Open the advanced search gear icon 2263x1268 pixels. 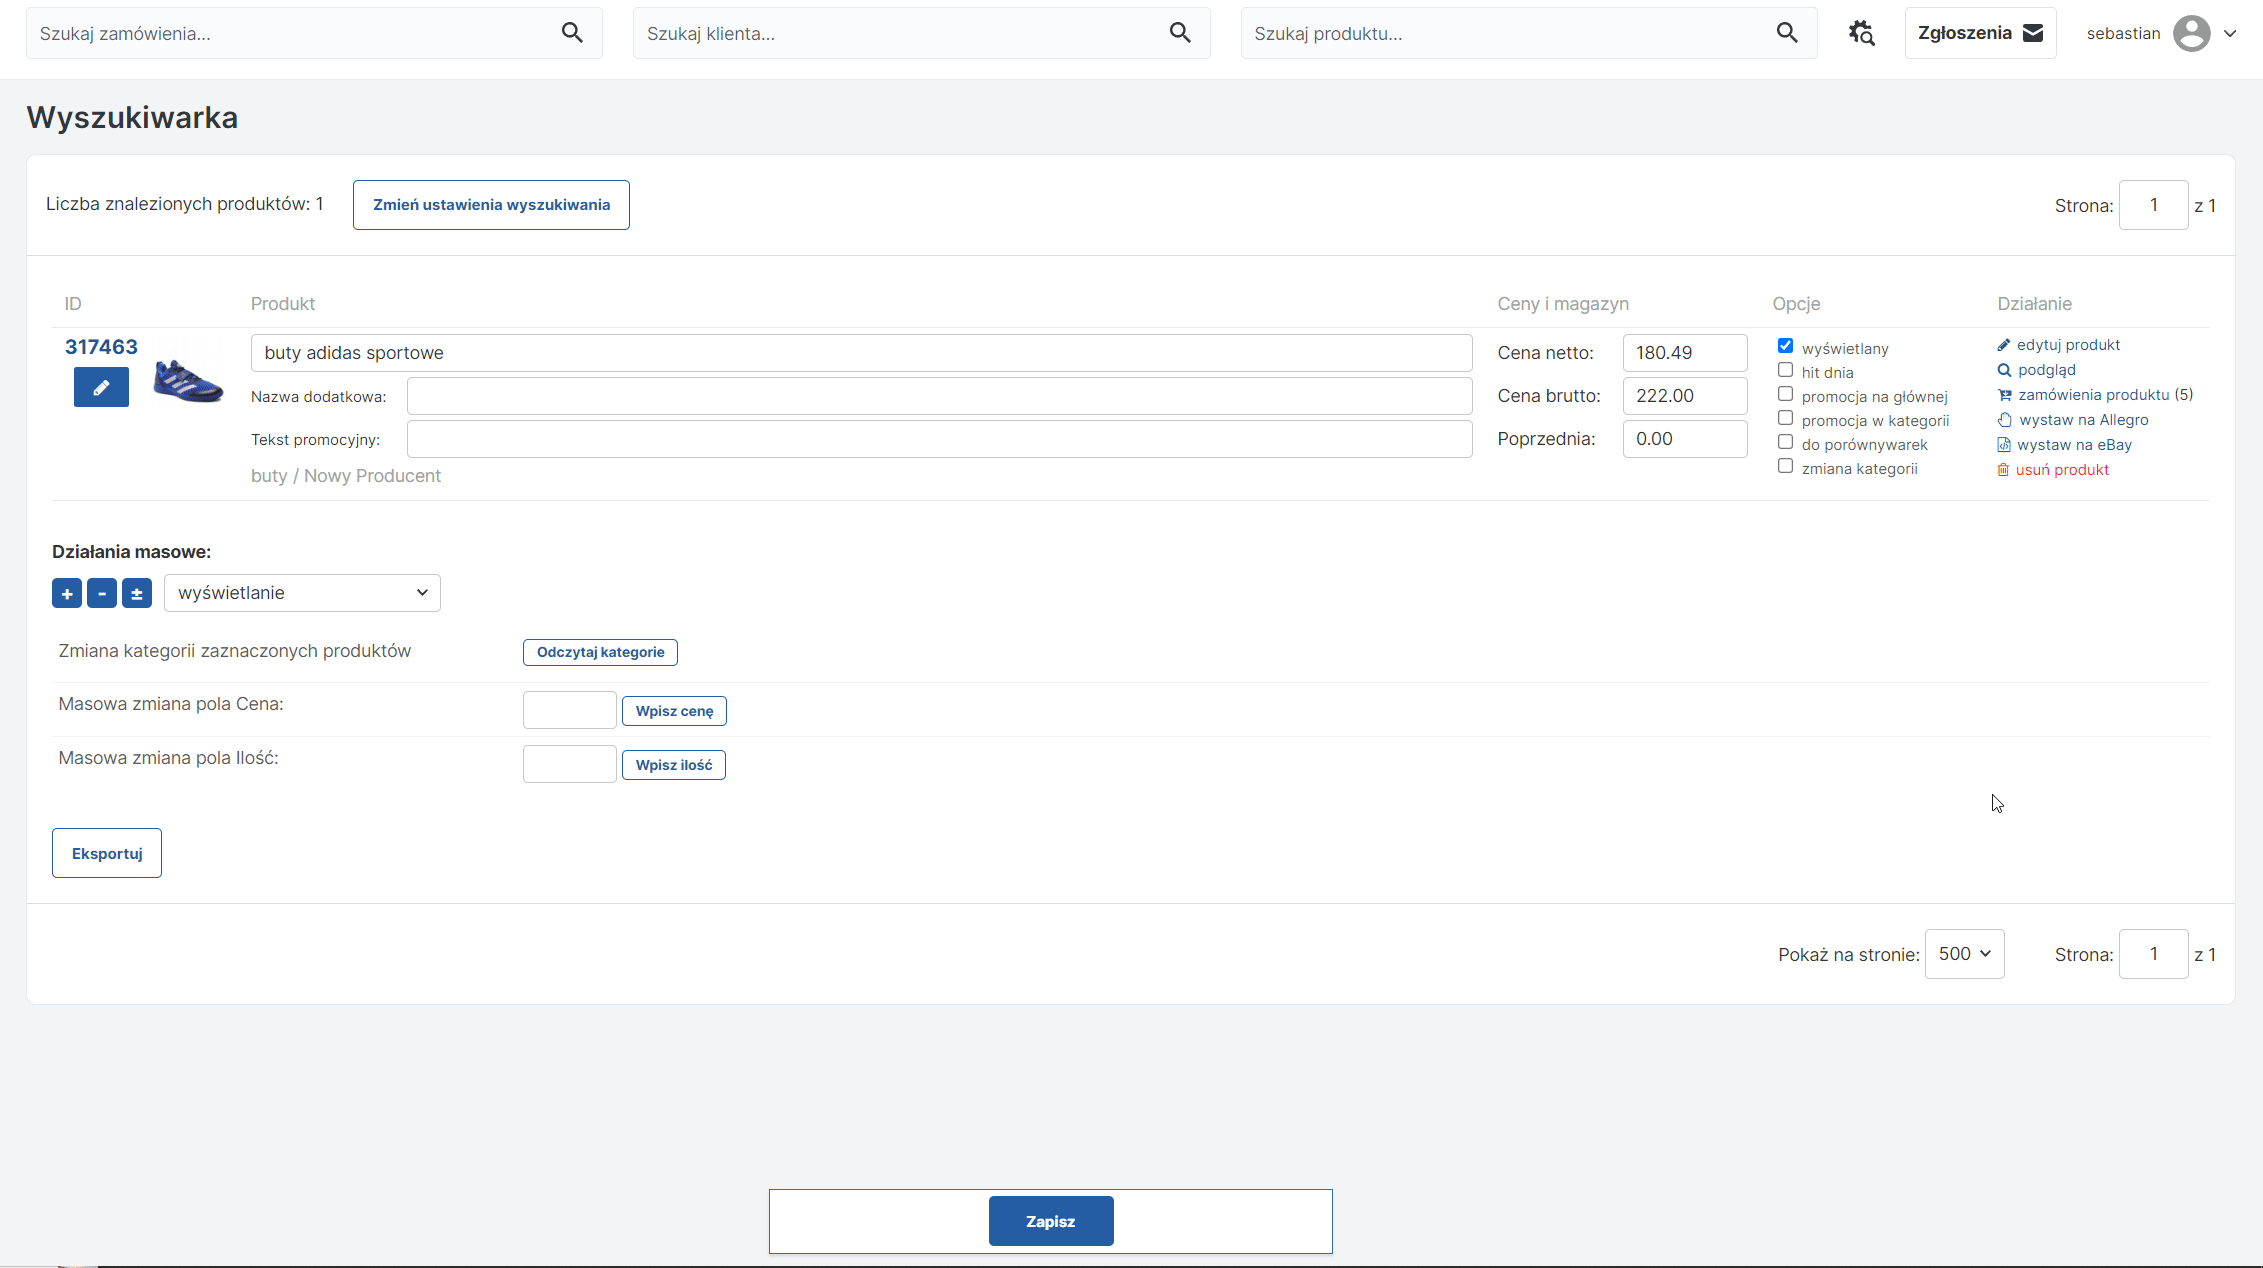click(x=1861, y=33)
